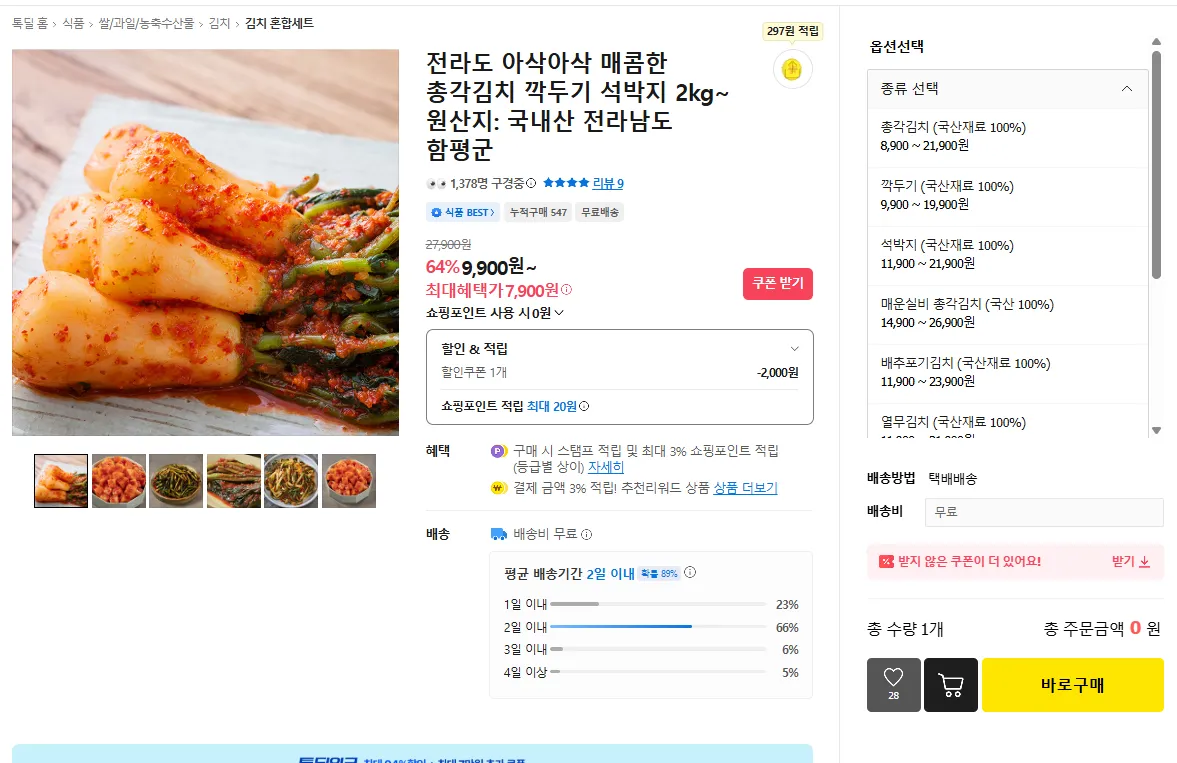The image size is (1177, 763).
Task: Open the 리뷰 9 link
Action: coord(608,183)
